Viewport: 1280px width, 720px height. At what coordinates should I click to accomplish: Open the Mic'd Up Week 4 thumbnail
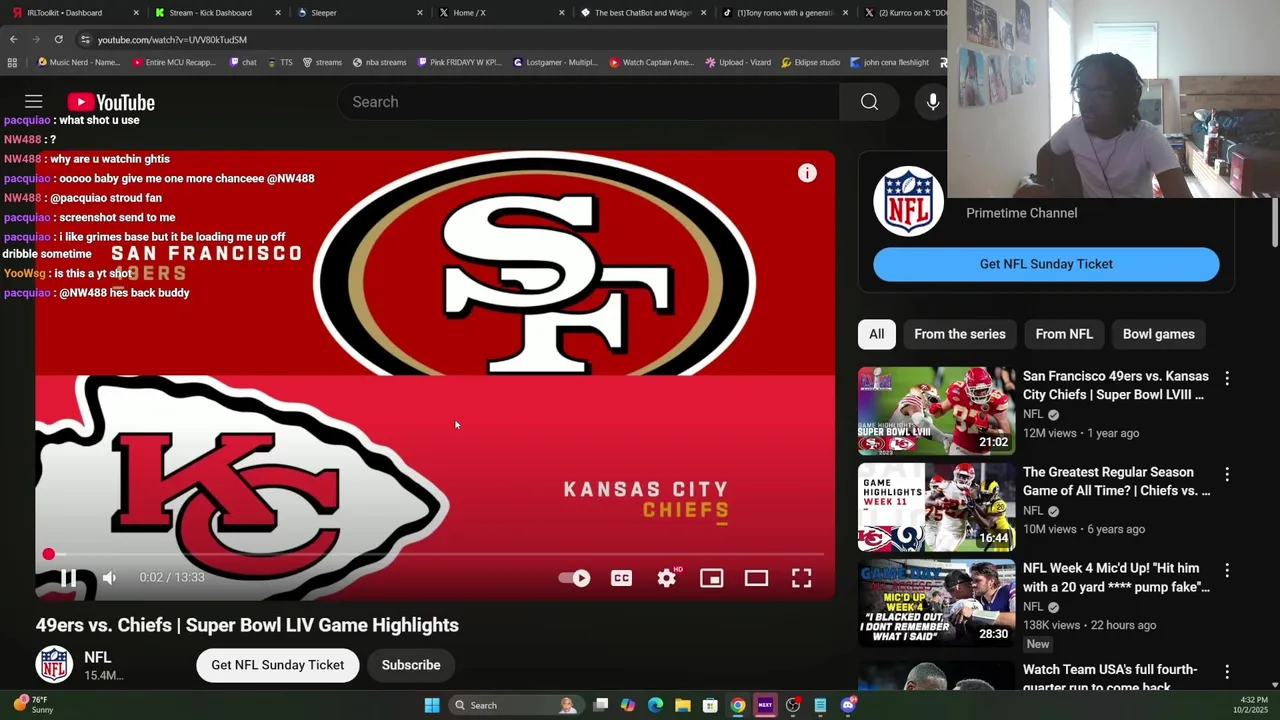click(936, 603)
